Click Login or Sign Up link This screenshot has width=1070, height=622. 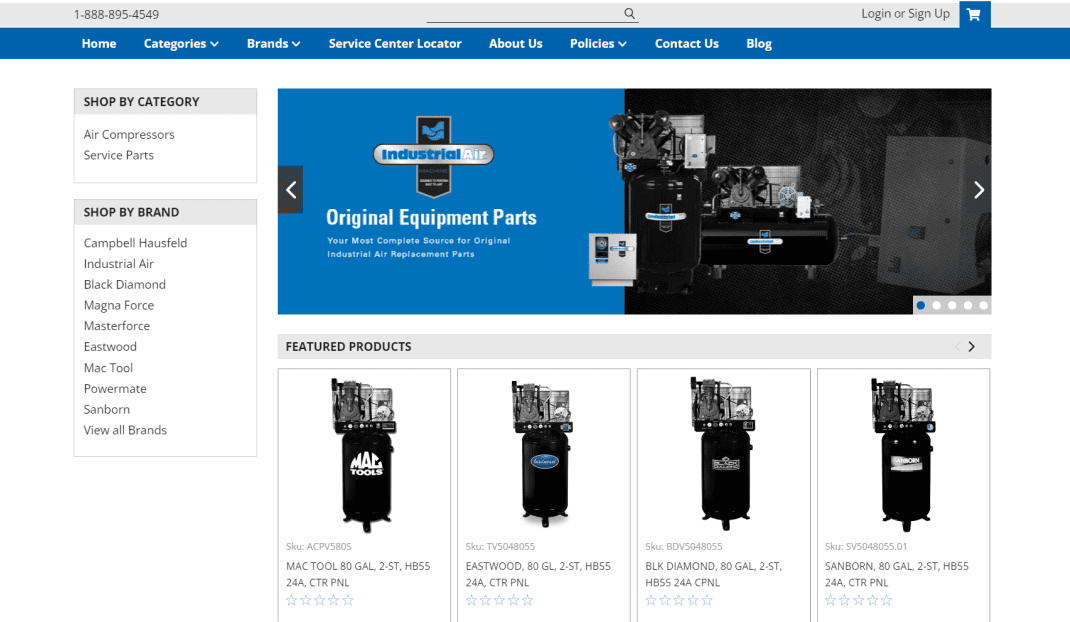(x=905, y=14)
